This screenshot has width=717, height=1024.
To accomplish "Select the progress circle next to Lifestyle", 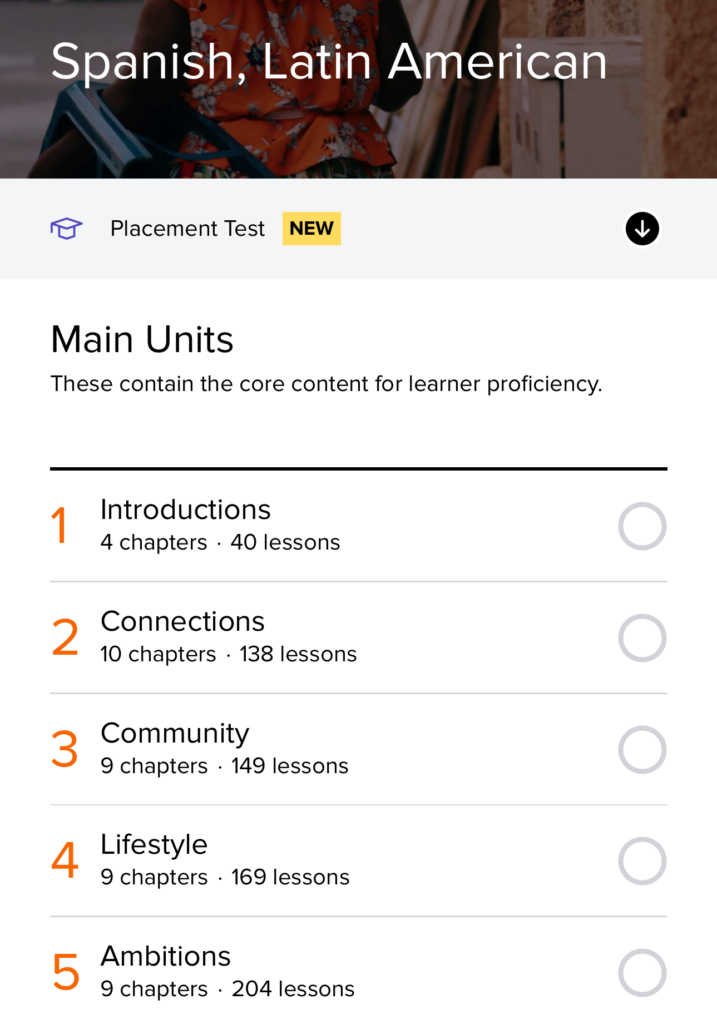I will [x=642, y=861].
